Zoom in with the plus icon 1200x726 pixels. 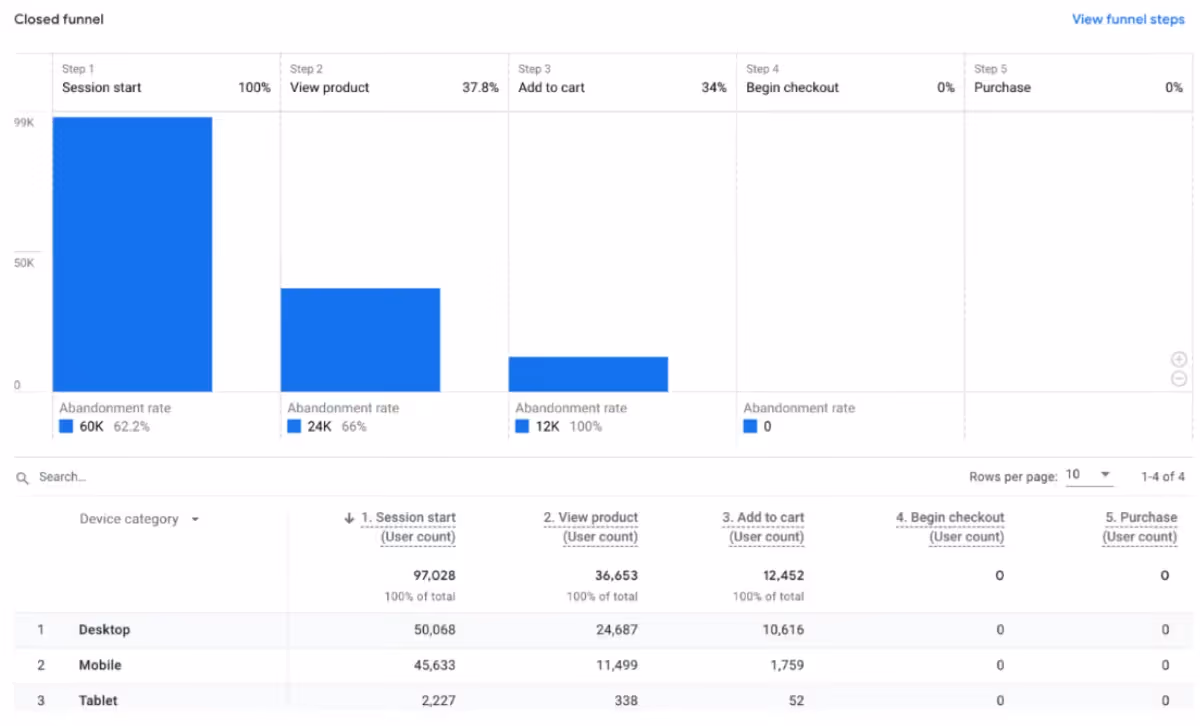pos(1179,359)
